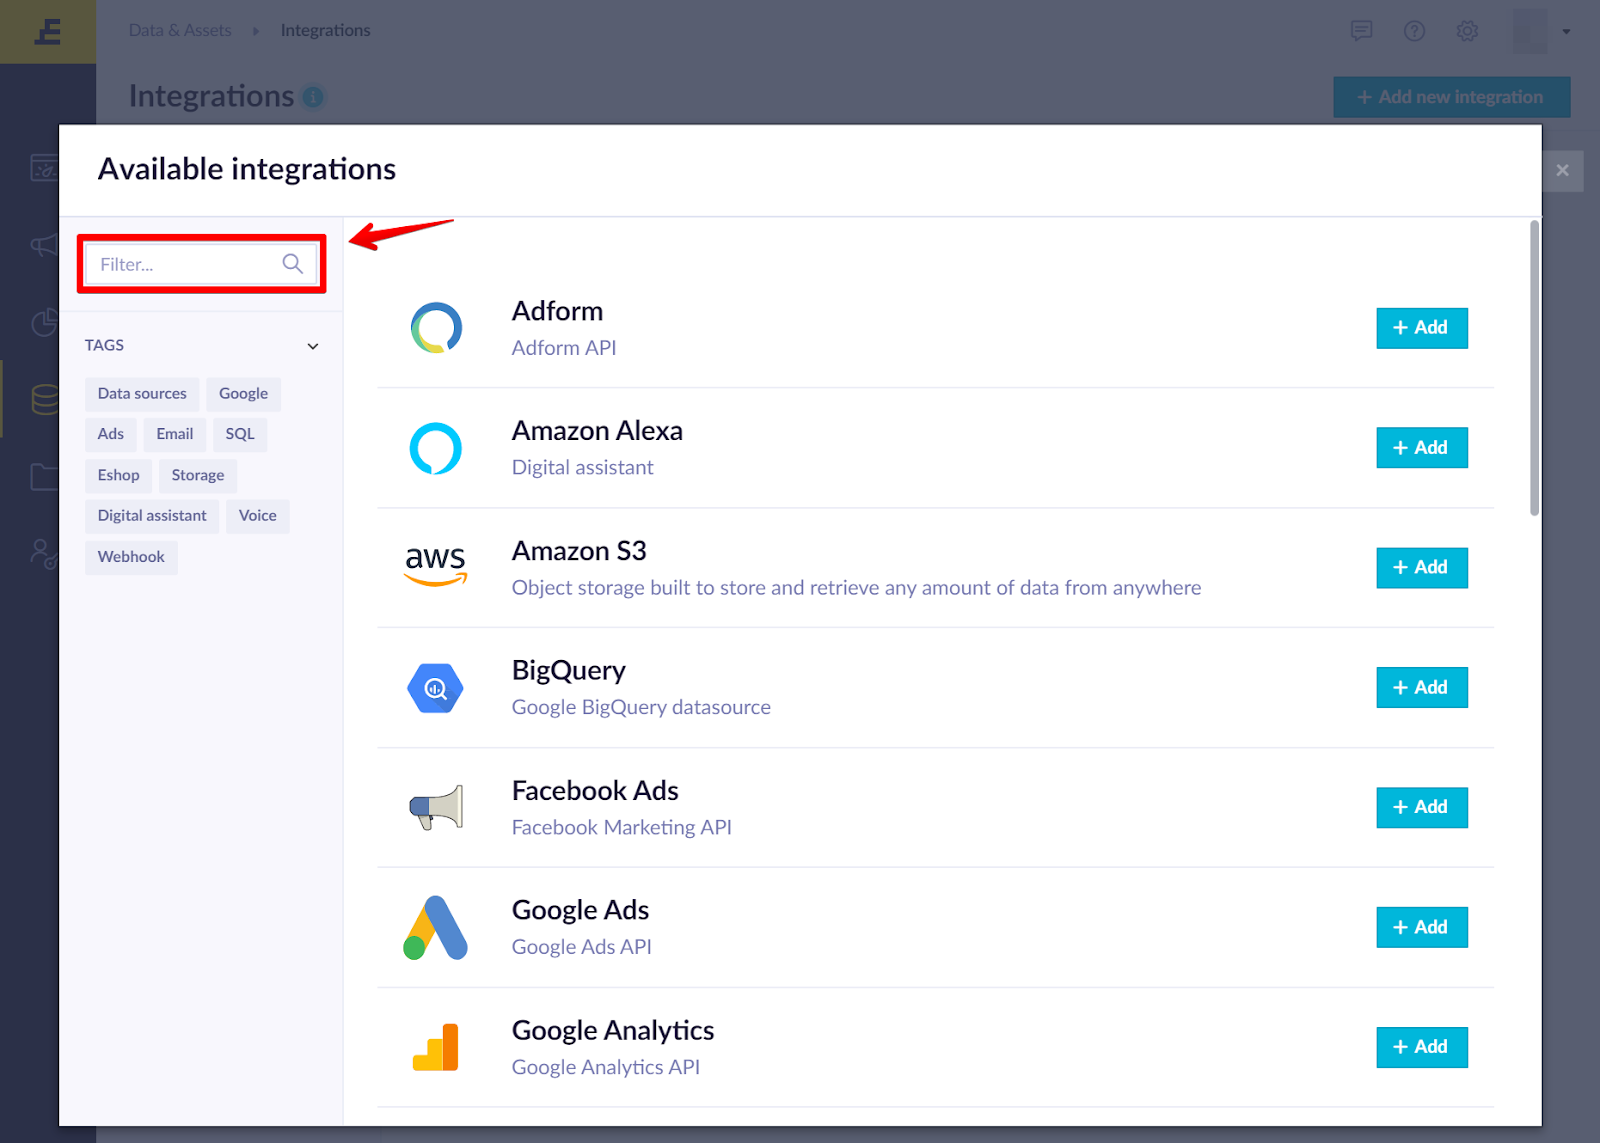
Task: Click the Google Analytics bar icon
Action: coord(436,1047)
